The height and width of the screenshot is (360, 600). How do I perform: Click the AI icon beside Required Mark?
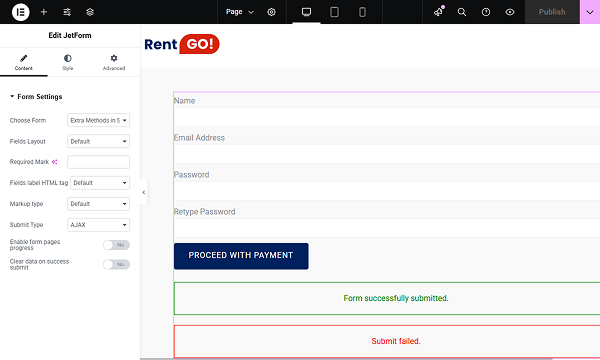54,162
